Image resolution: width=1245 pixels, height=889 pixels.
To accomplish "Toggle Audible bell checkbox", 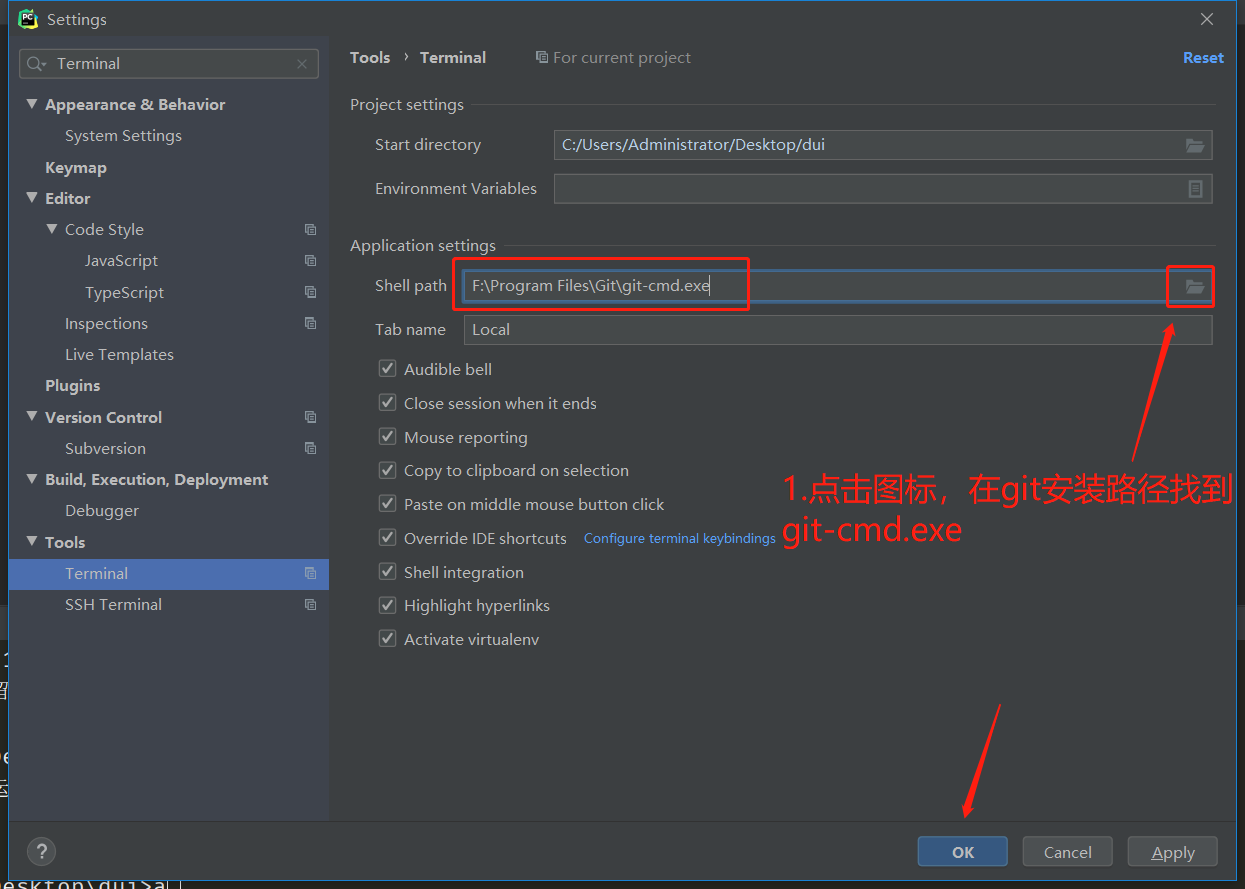I will click(x=388, y=369).
